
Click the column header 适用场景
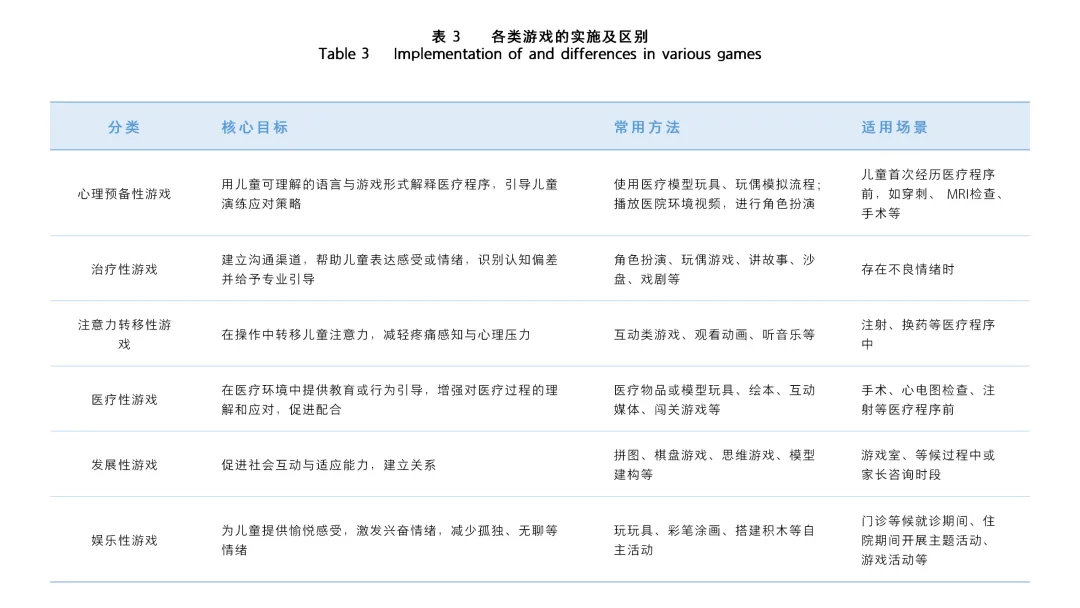pos(894,127)
